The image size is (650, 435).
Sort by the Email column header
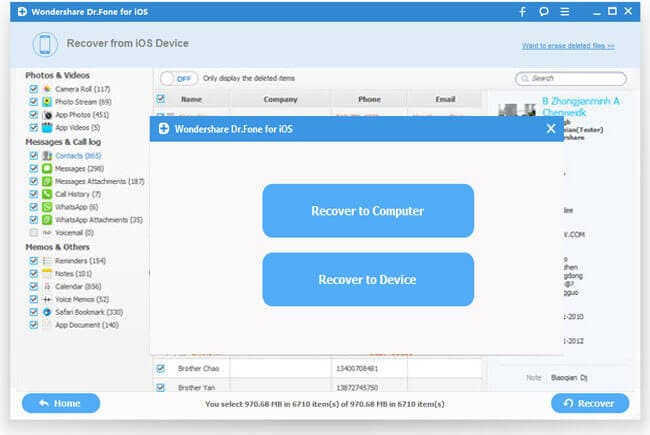[x=445, y=100]
